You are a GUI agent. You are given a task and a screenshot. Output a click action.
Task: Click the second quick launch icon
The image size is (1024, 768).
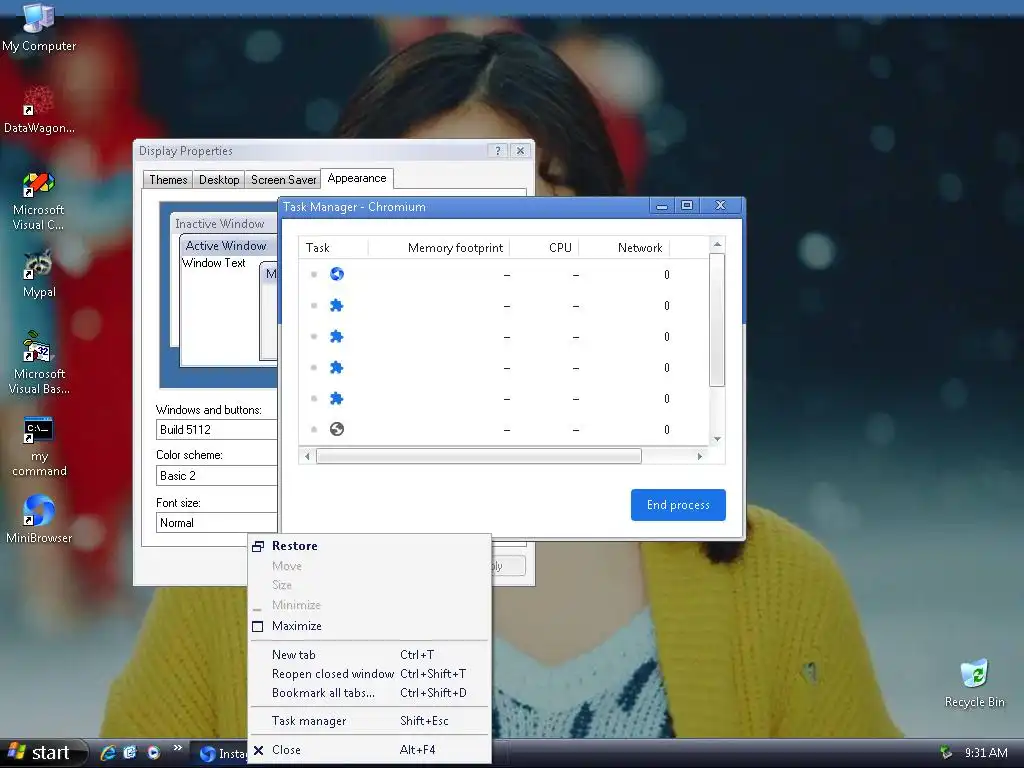(130, 752)
